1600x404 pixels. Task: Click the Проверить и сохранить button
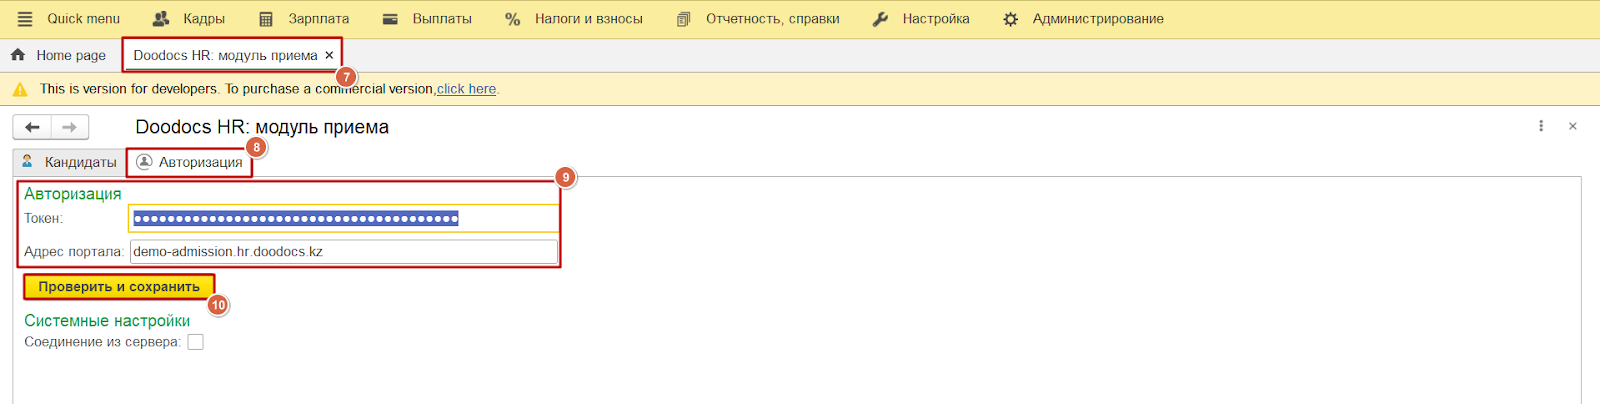119,287
